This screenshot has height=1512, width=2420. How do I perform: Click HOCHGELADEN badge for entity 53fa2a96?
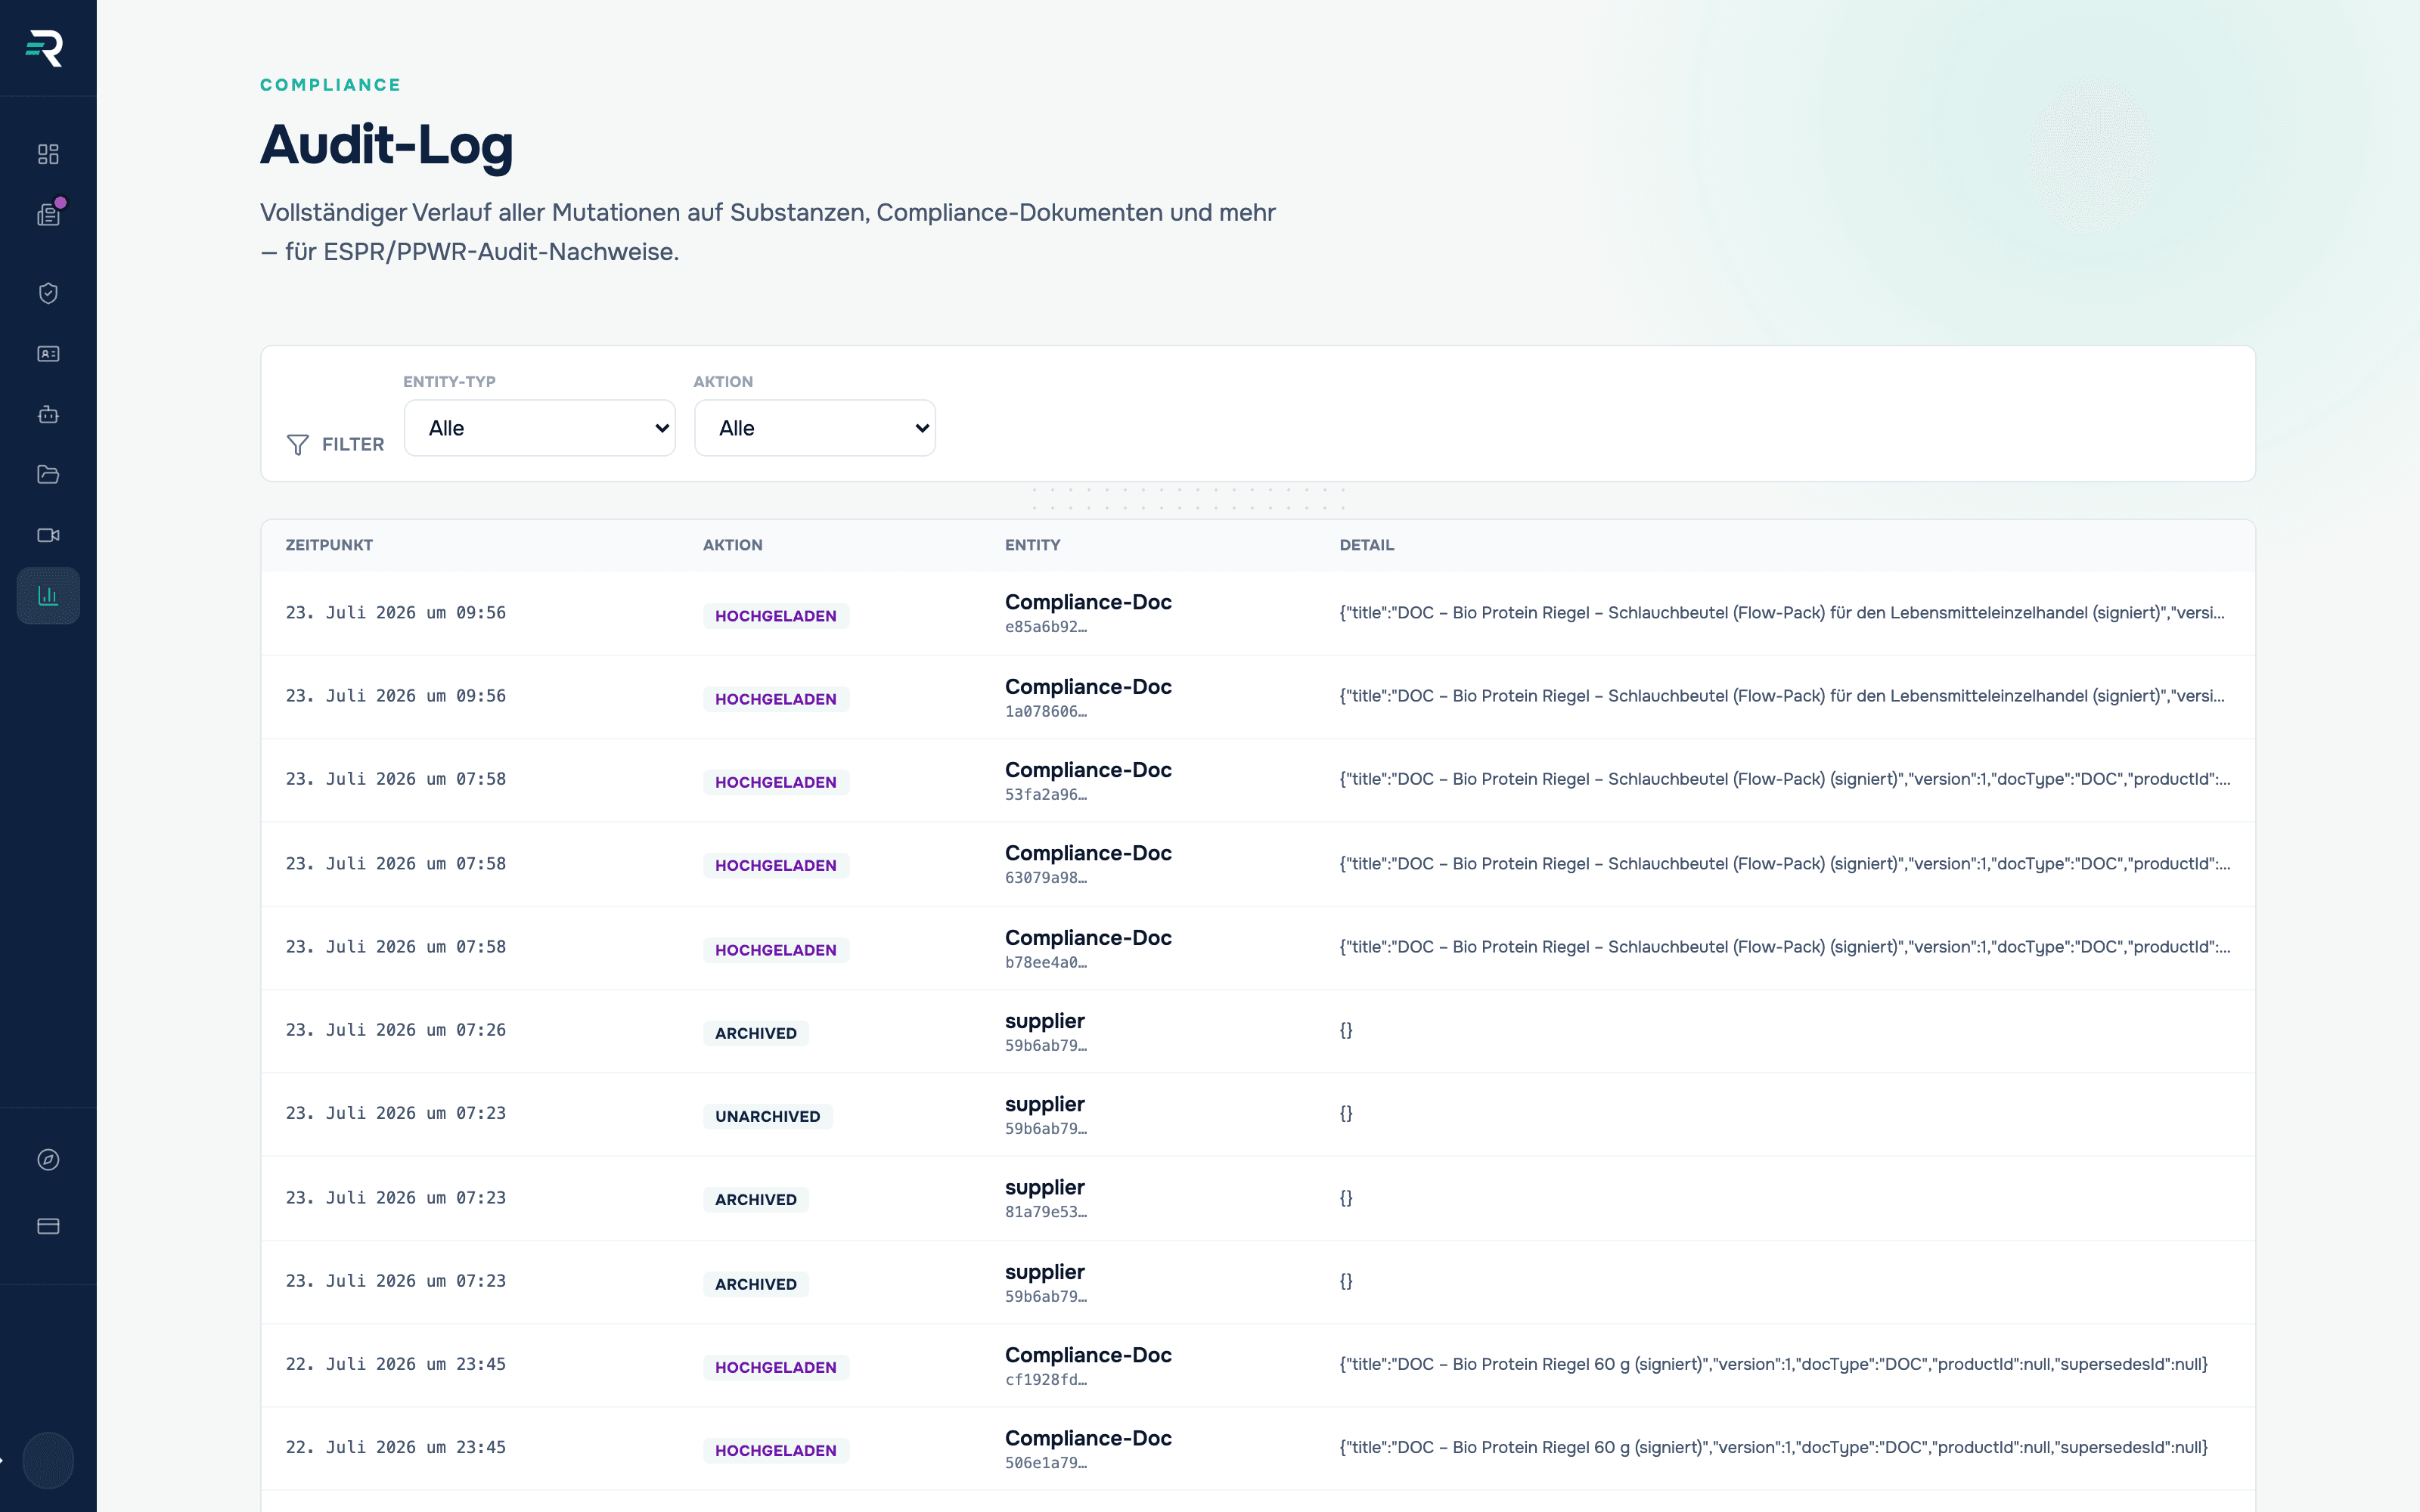(x=776, y=782)
